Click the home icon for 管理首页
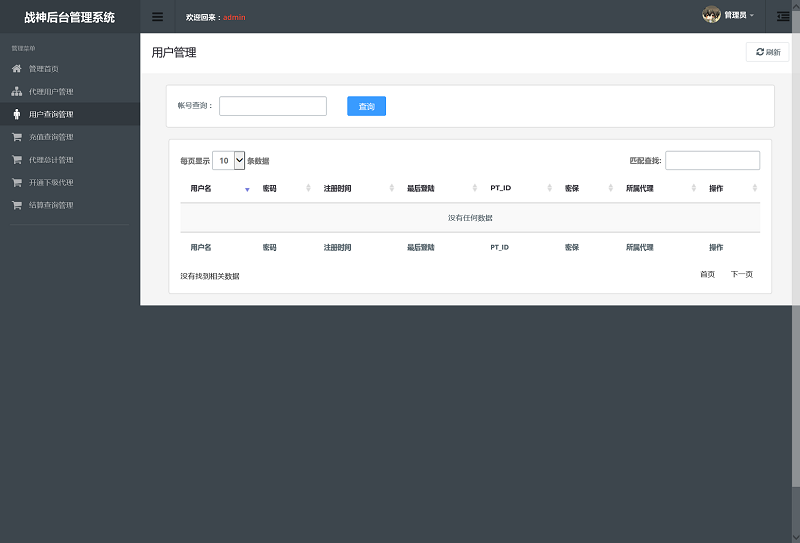Screen dimensions: 800x543 (x=17, y=68)
